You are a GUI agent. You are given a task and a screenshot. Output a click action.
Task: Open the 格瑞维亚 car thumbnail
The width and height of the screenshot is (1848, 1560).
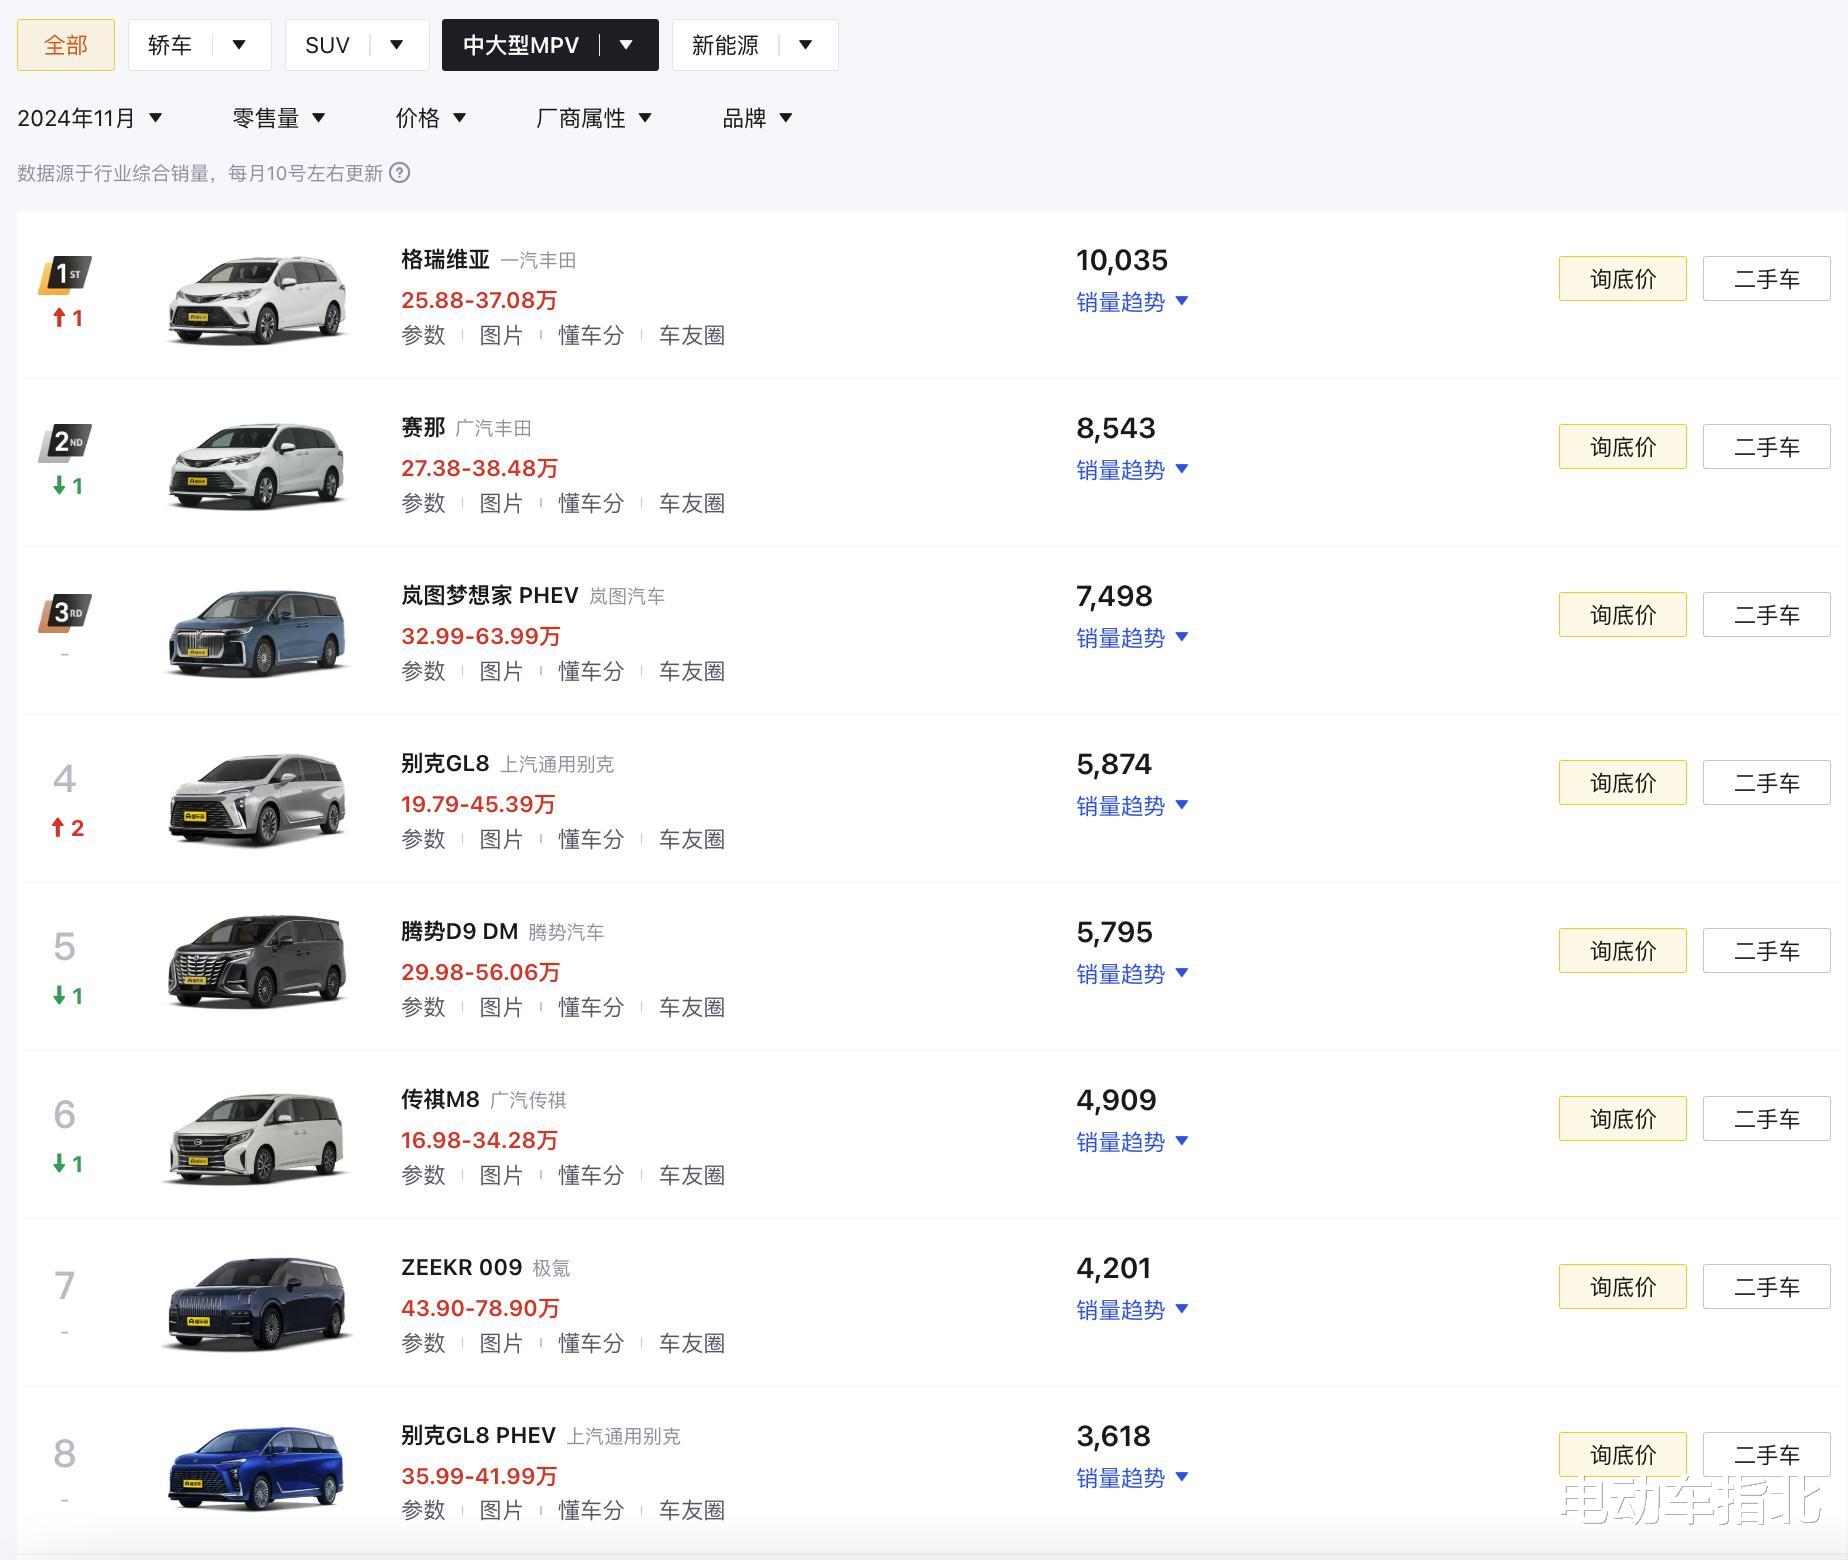[x=257, y=298]
